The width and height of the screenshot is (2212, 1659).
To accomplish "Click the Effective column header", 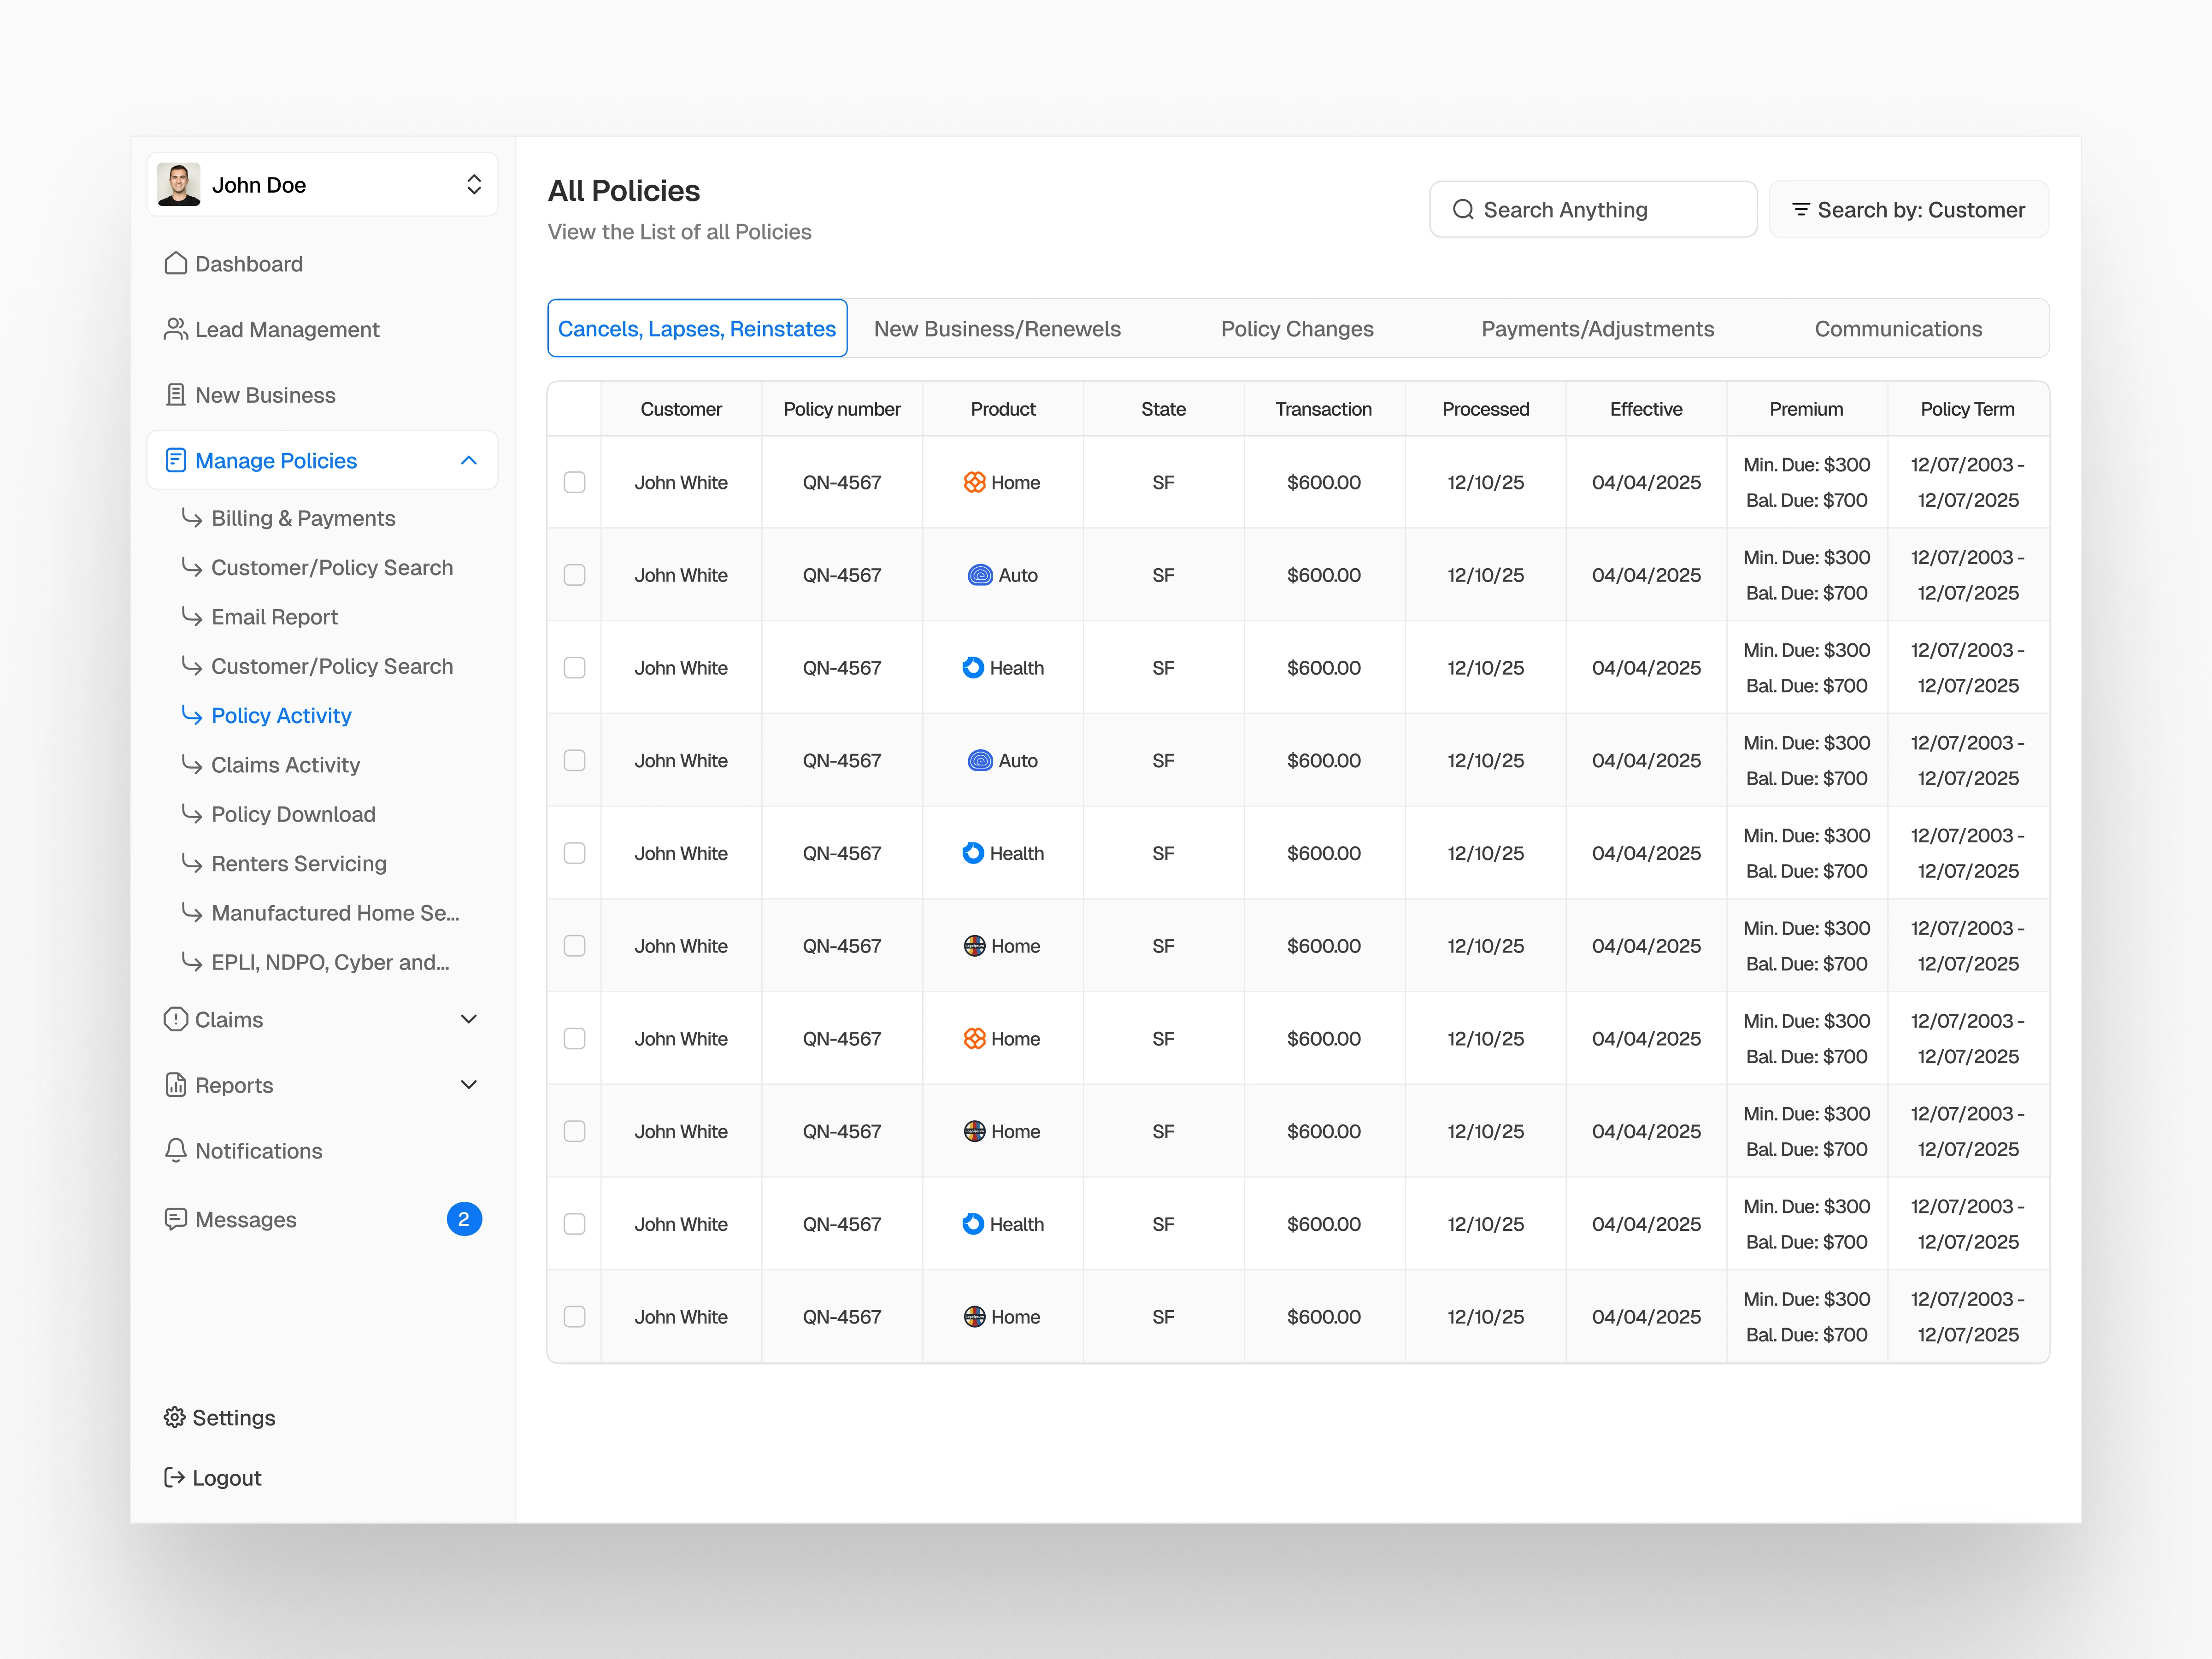I will pyautogui.click(x=1646, y=409).
